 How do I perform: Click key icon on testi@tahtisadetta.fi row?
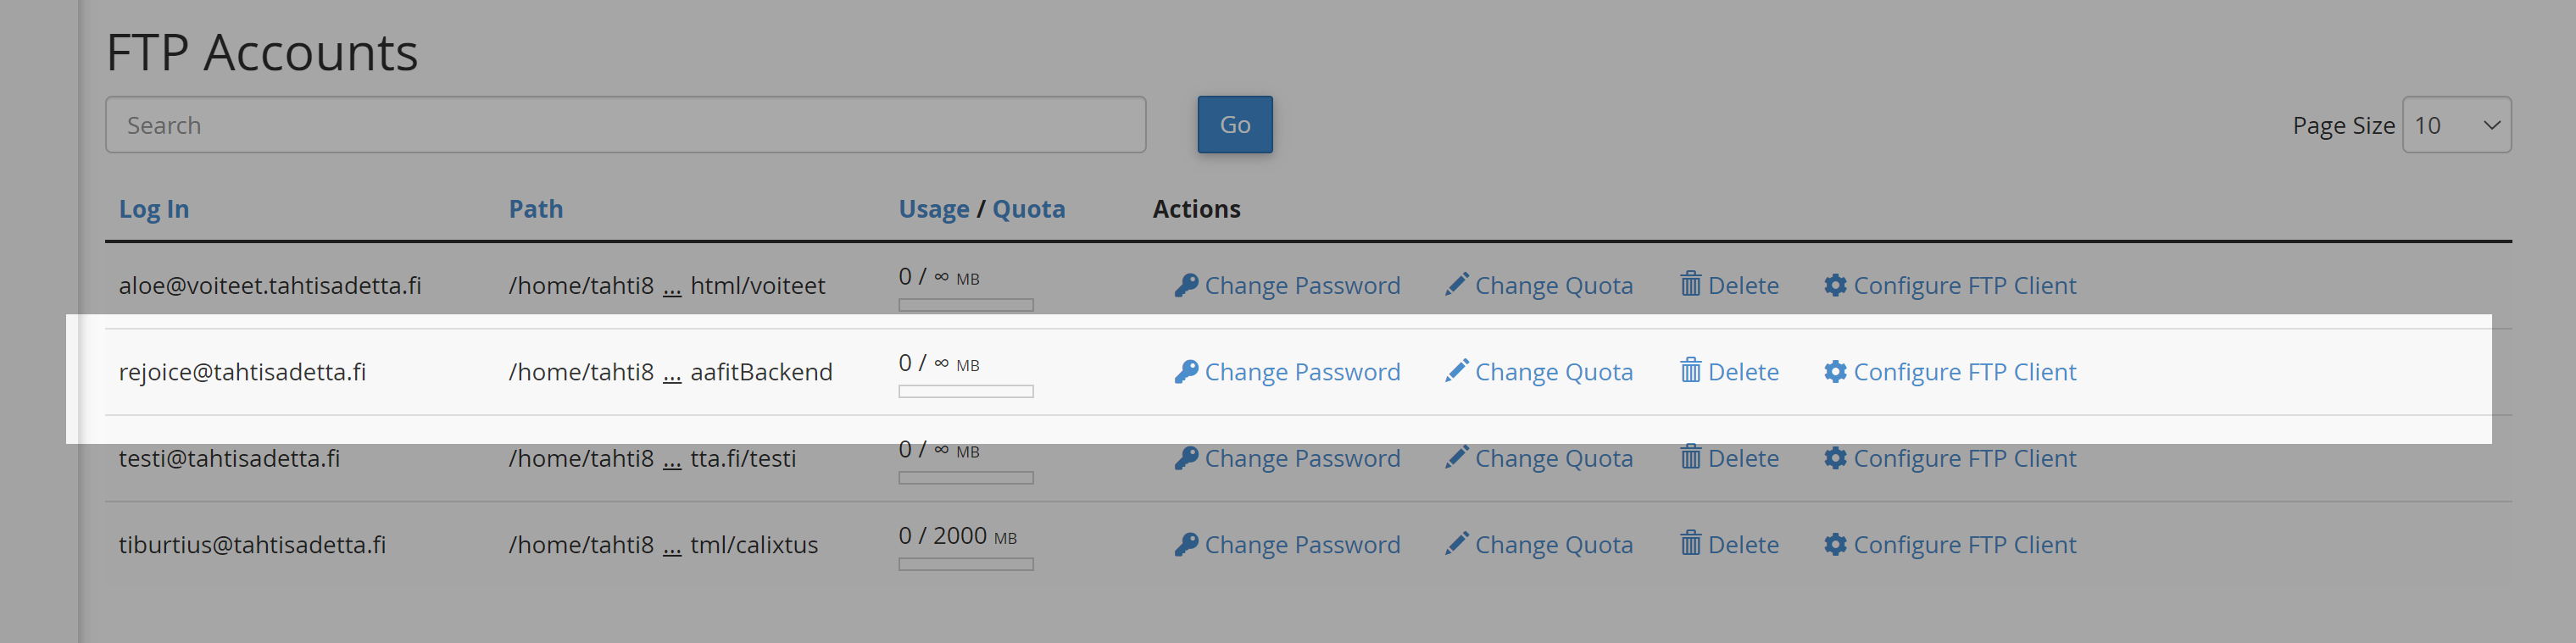[x=1186, y=458]
